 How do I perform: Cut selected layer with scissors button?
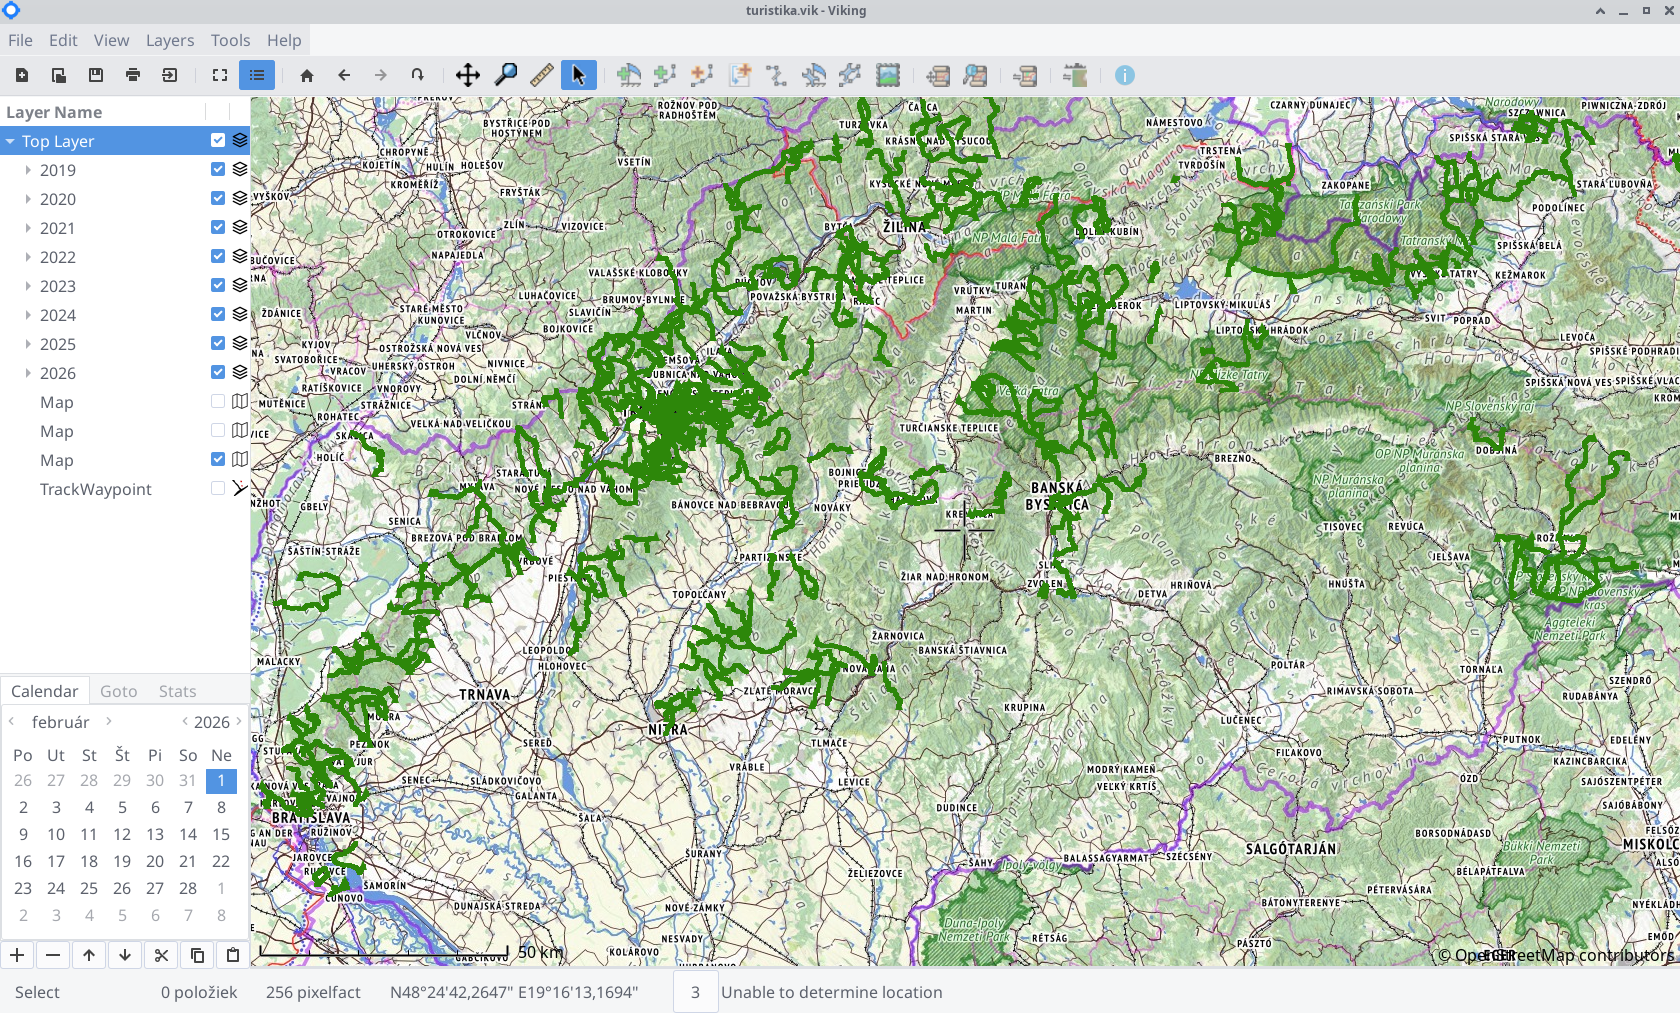tap(161, 955)
